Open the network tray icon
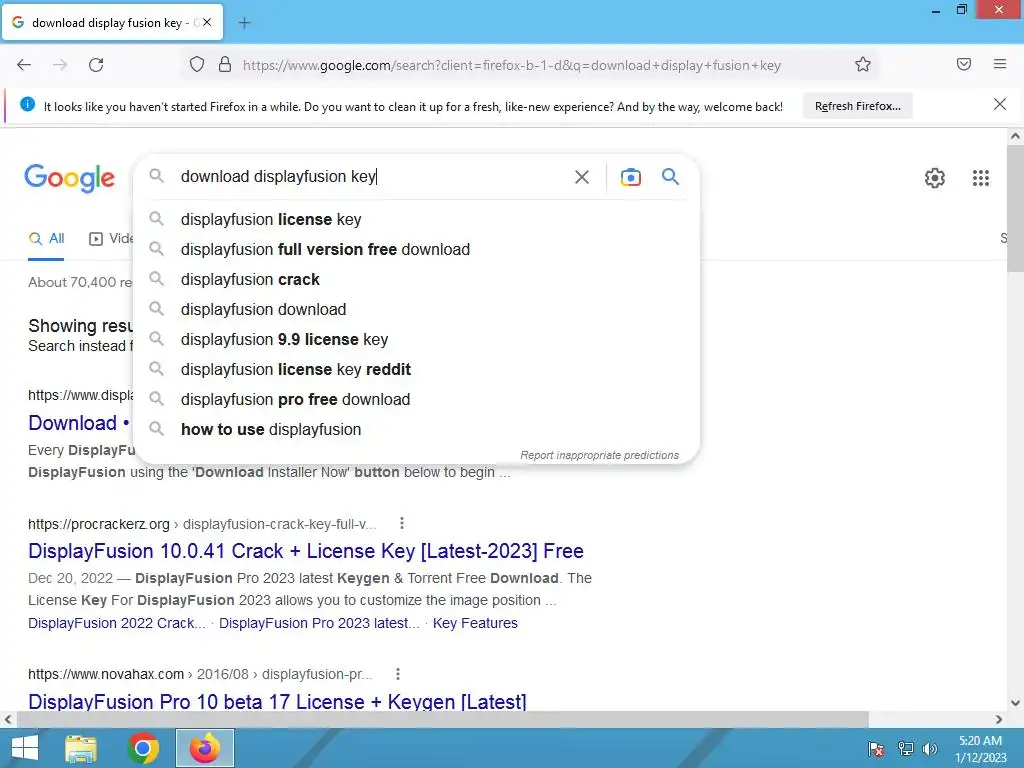The image size is (1024, 768). tap(905, 748)
